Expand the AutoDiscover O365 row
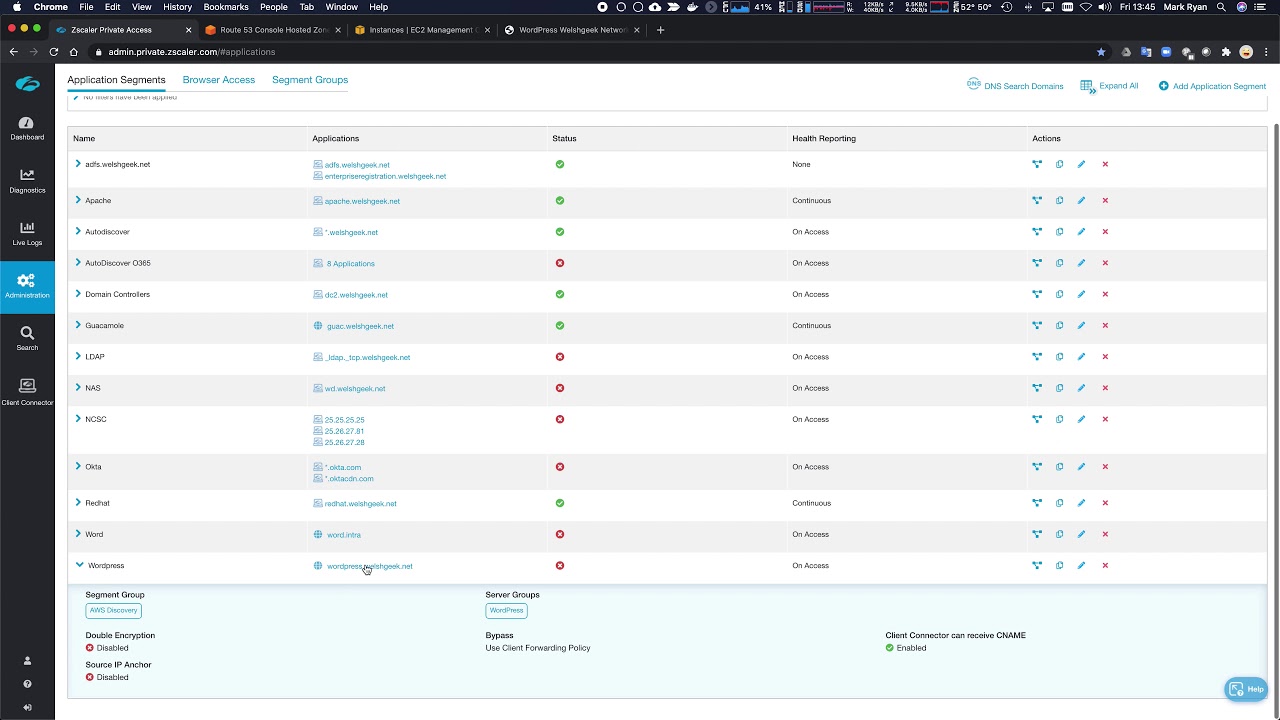 78,263
